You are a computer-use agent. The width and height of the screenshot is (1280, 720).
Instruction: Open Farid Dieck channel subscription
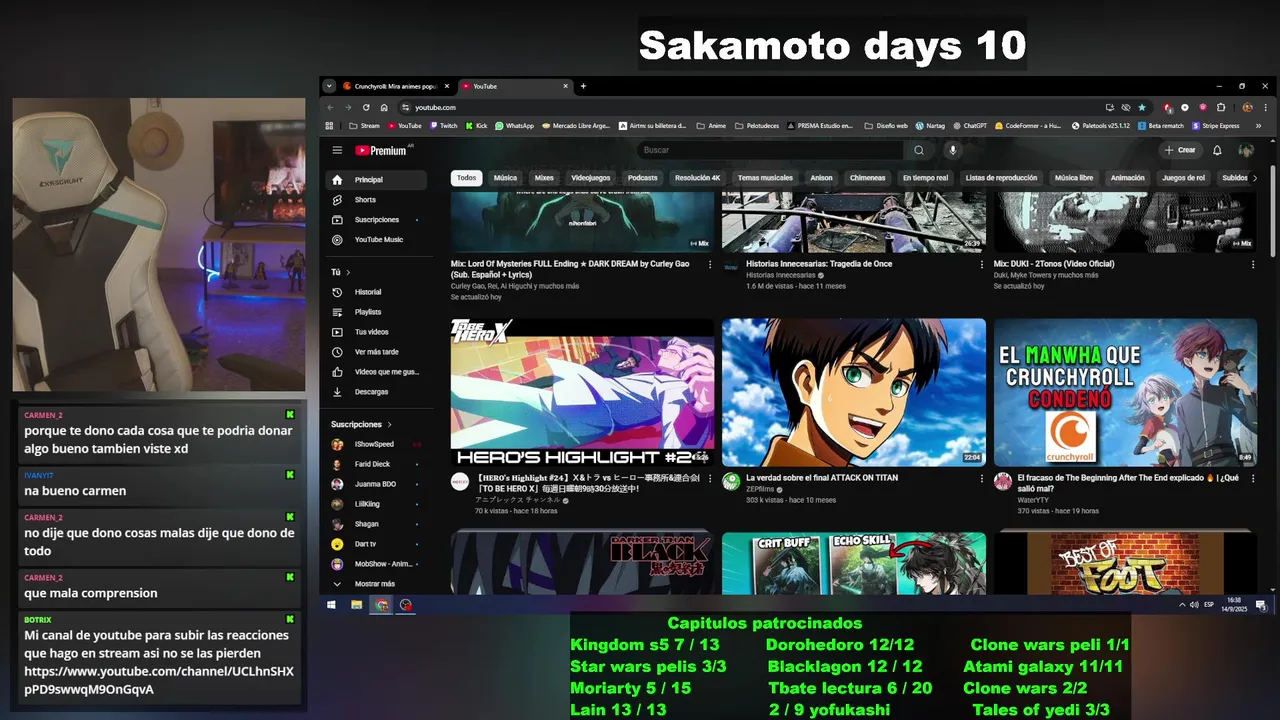tap(376, 464)
